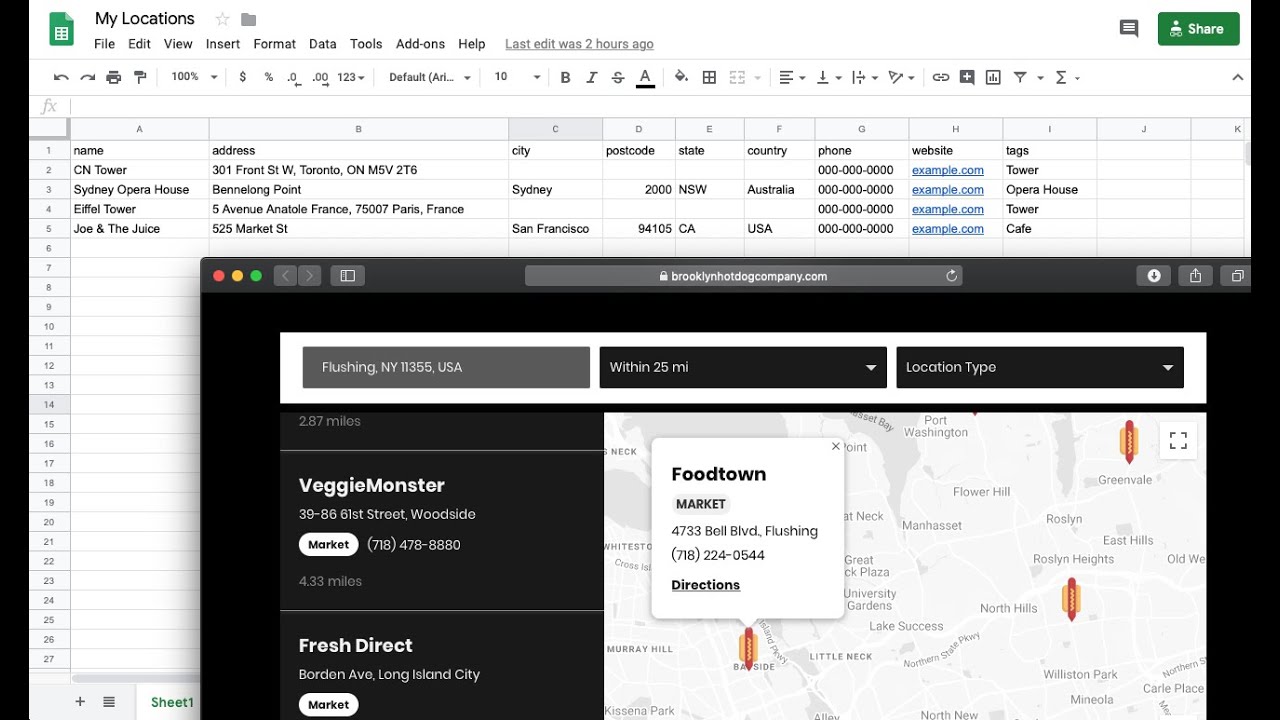Open the last edit history link

tap(579, 44)
